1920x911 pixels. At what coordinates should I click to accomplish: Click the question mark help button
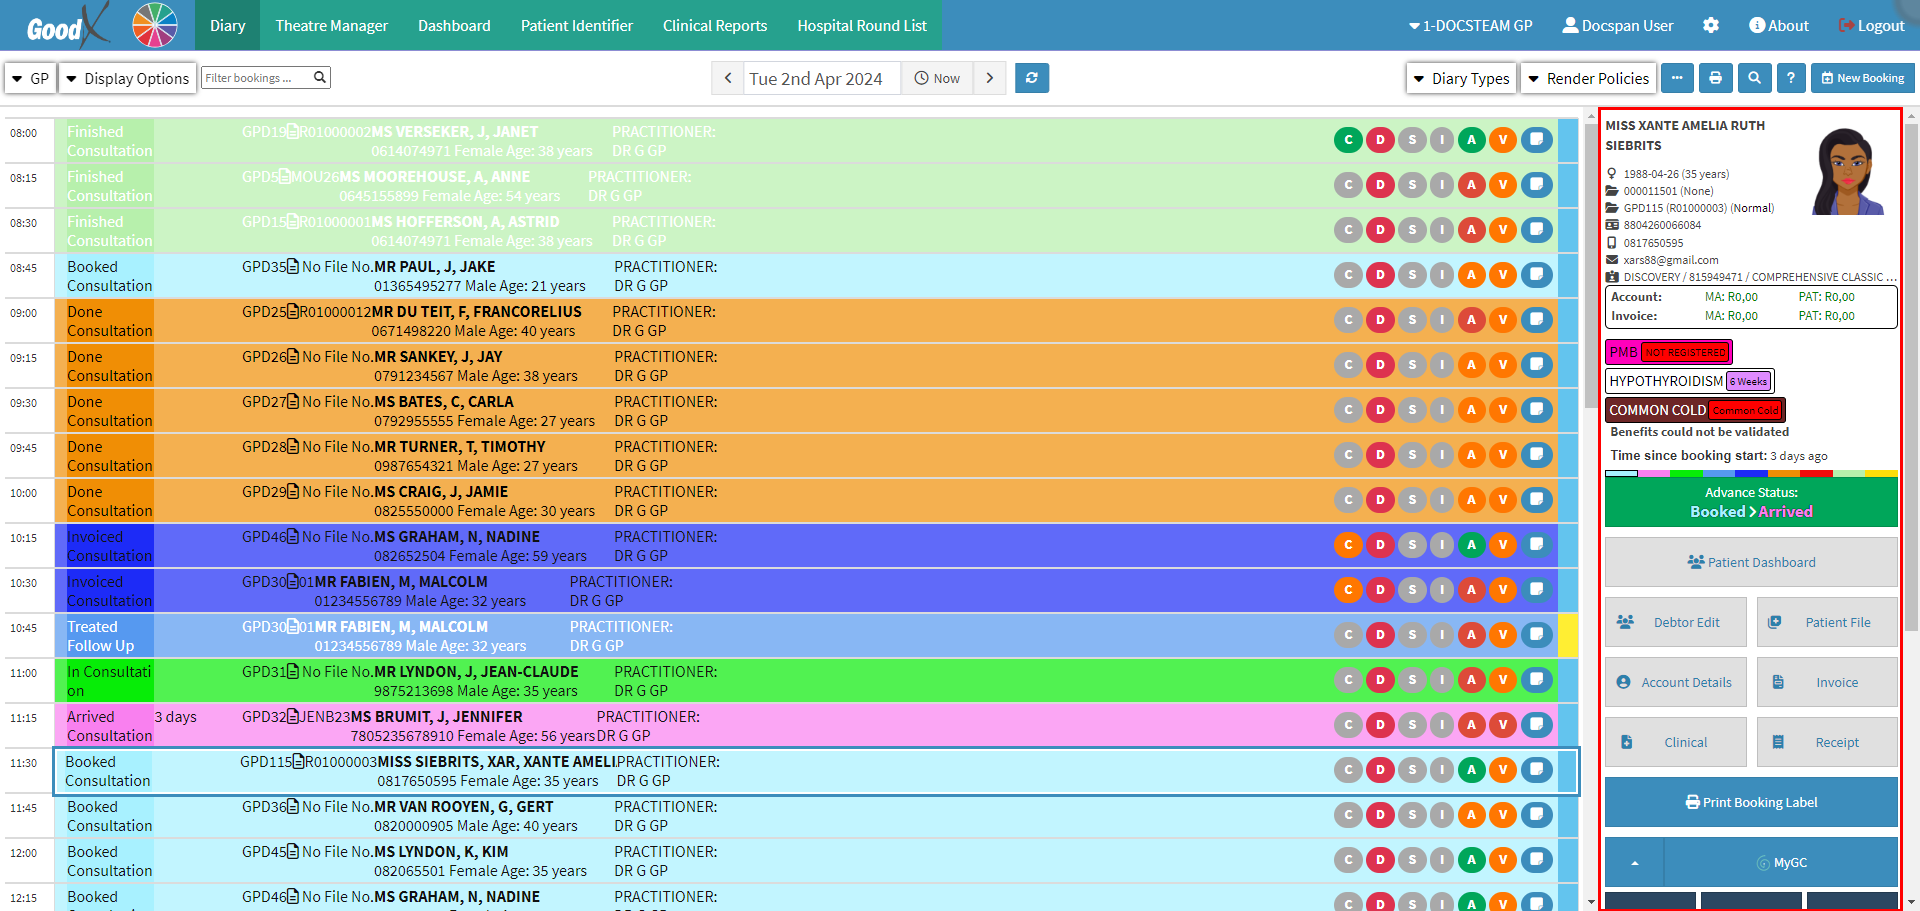(x=1791, y=78)
